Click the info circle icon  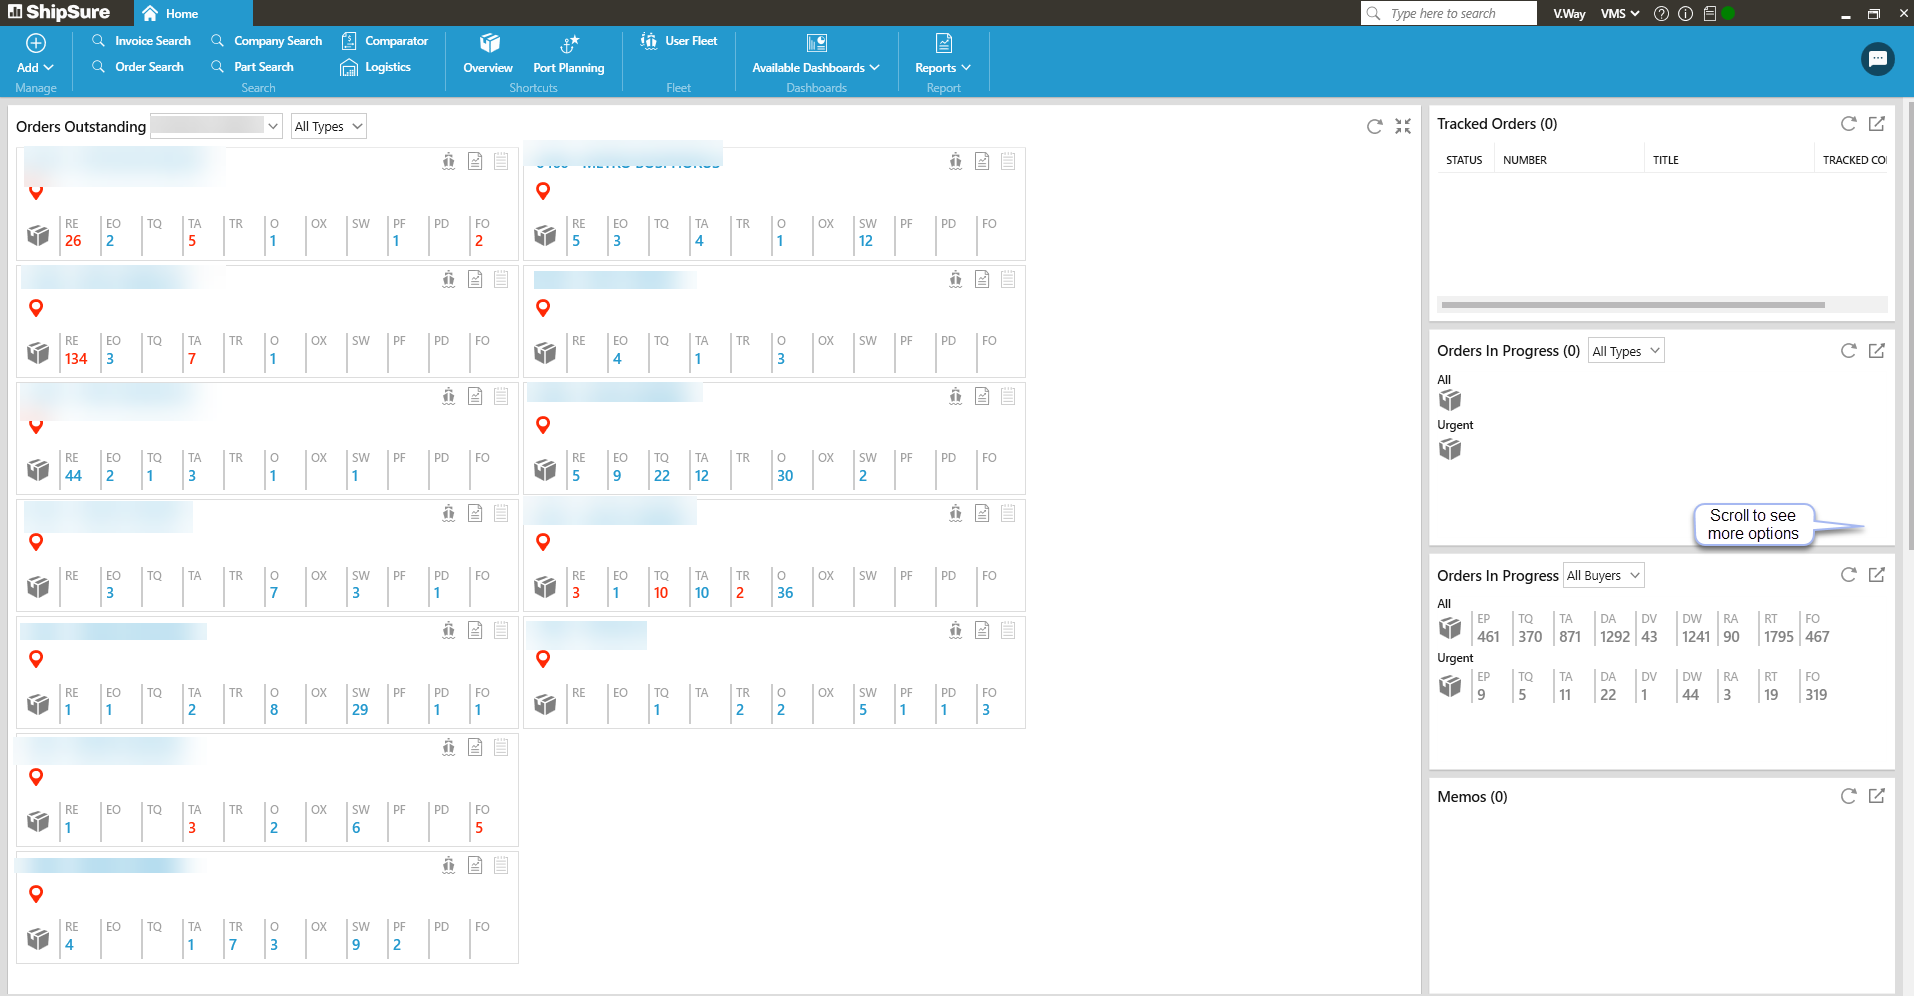(1685, 14)
